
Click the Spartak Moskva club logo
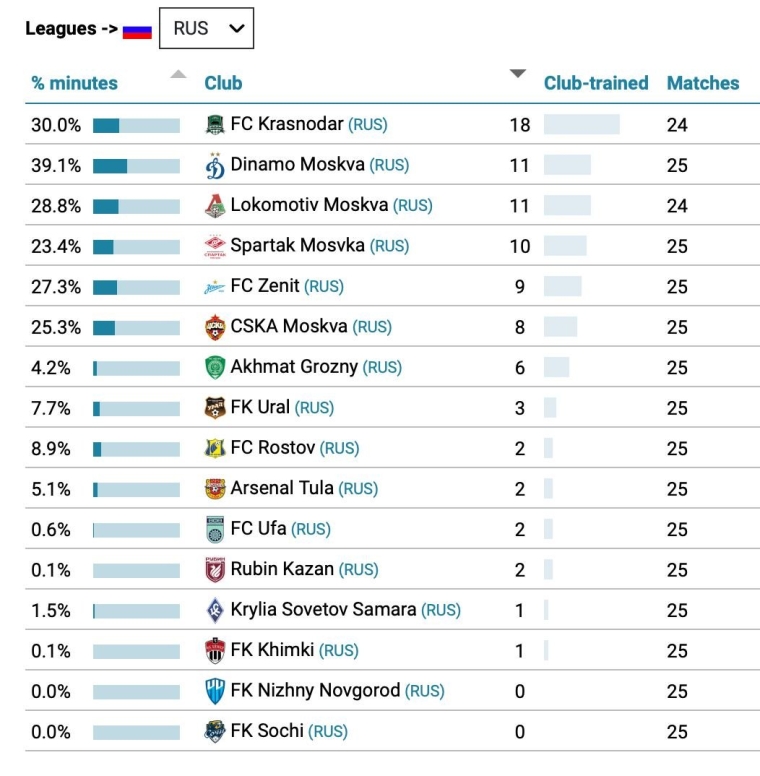pos(215,246)
